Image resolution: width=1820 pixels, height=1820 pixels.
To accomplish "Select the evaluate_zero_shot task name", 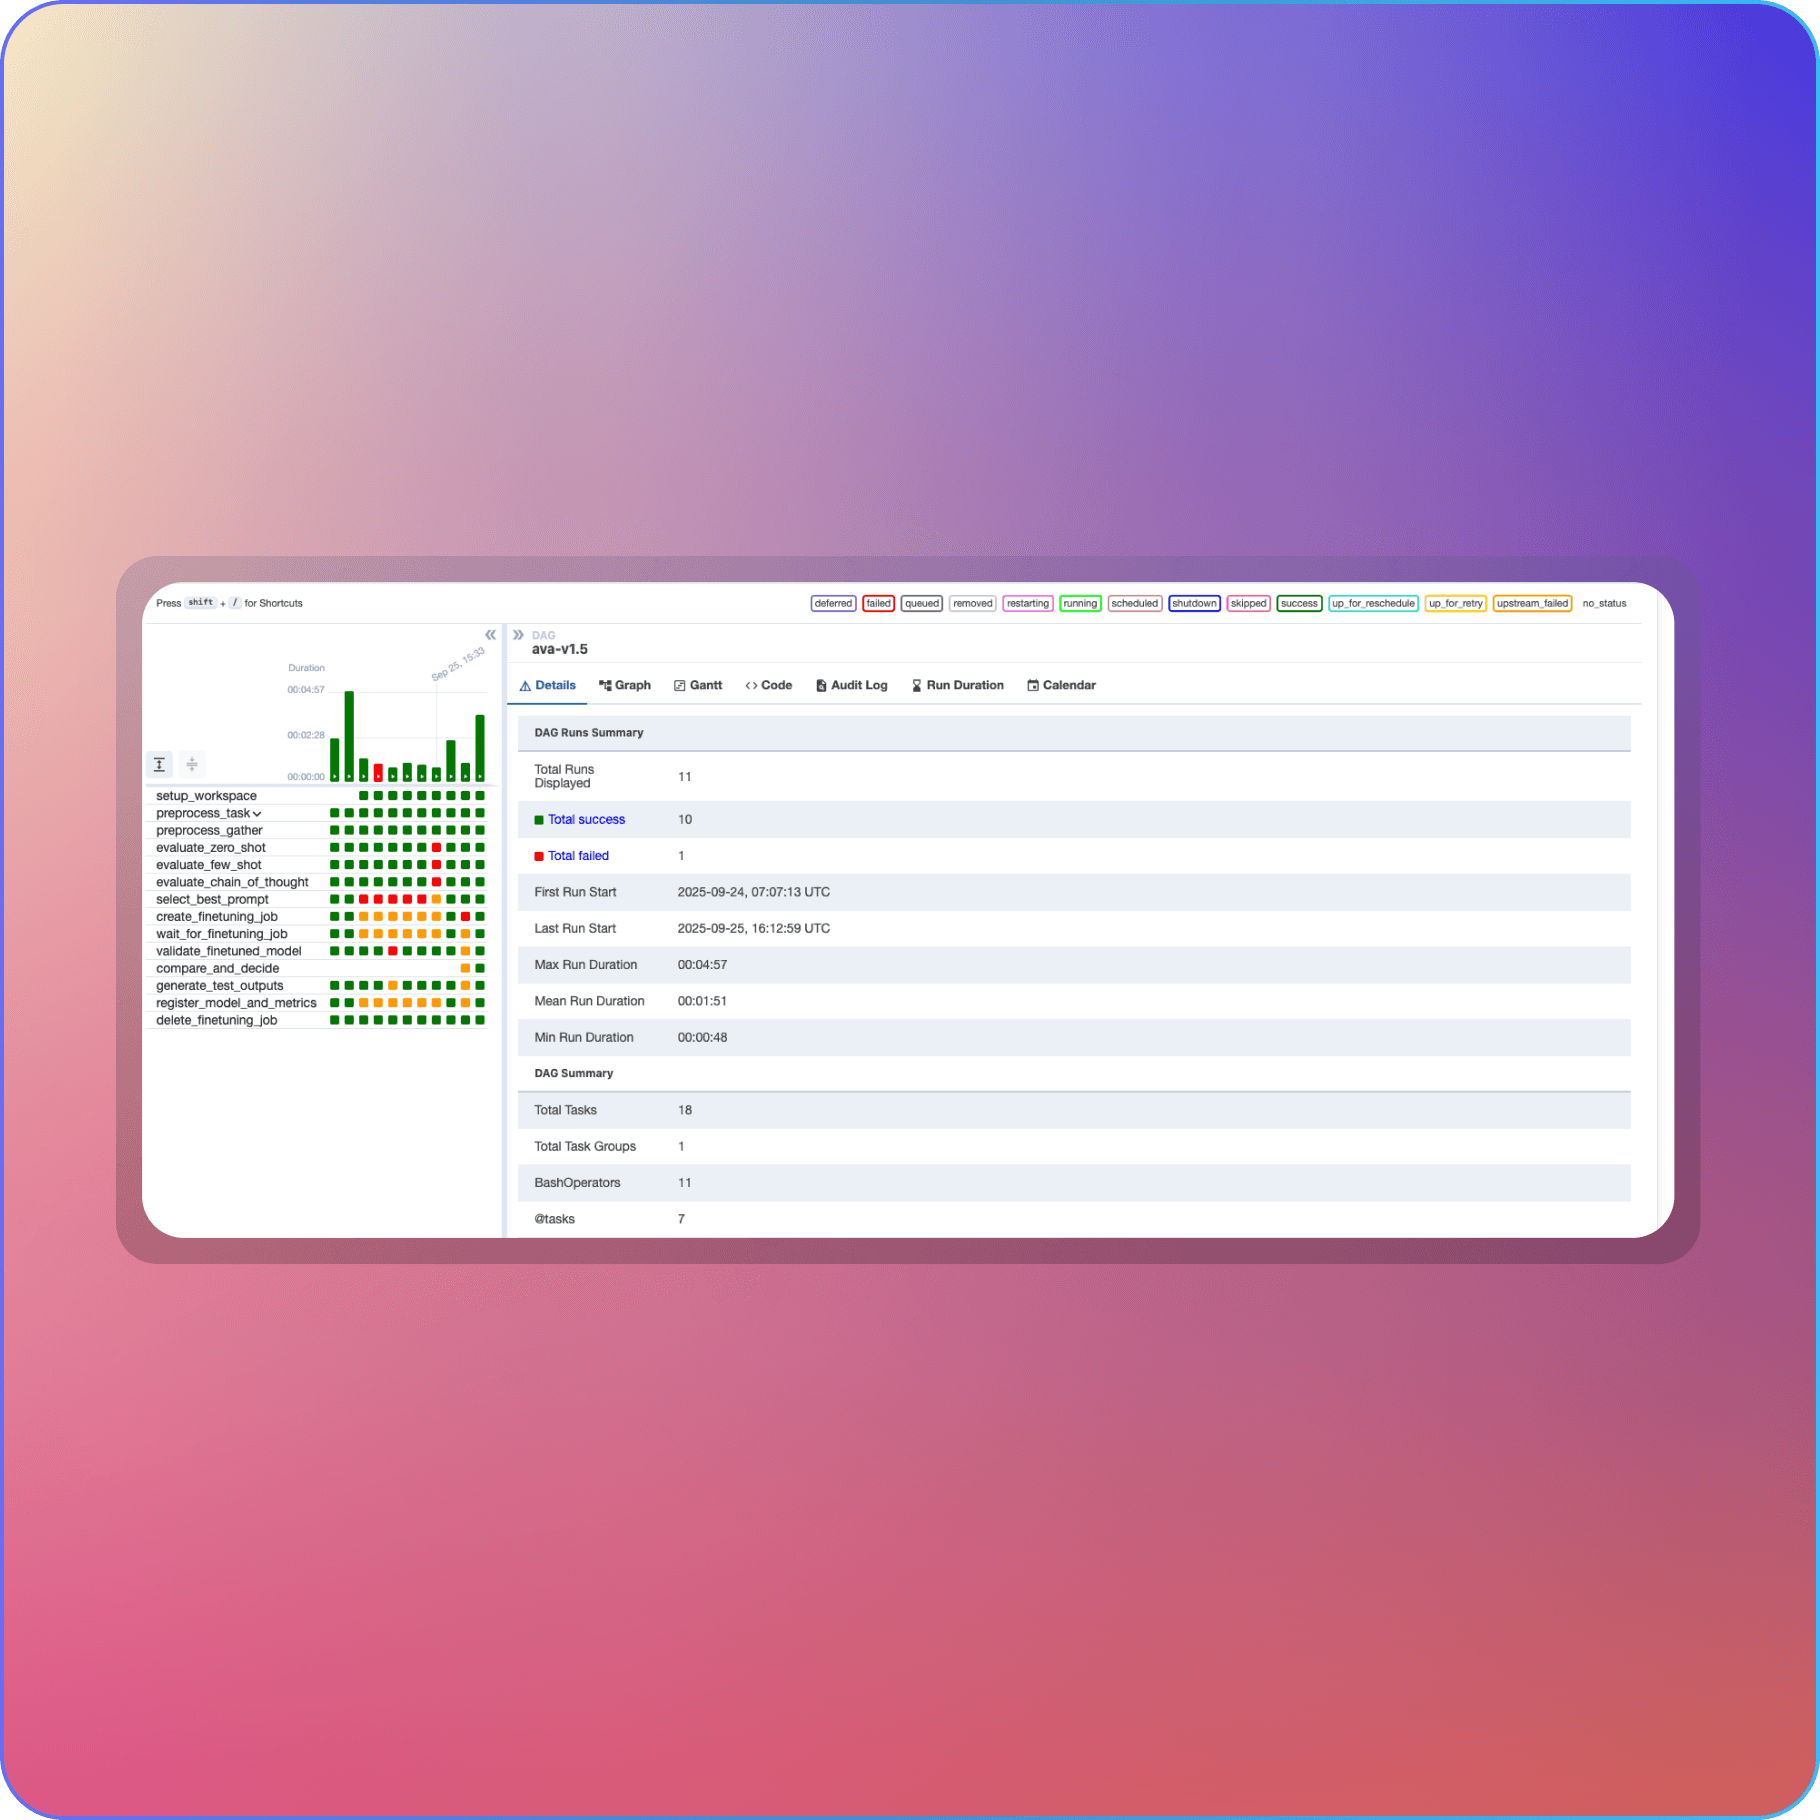I will pos(211,848).
